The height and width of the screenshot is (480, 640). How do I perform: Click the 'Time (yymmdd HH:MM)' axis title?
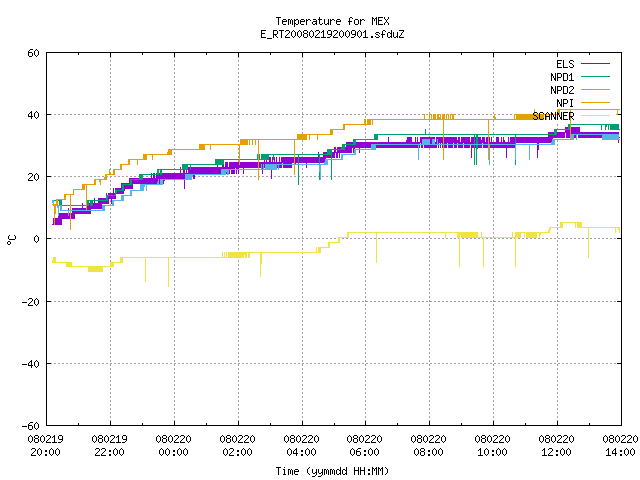point(332,471)
